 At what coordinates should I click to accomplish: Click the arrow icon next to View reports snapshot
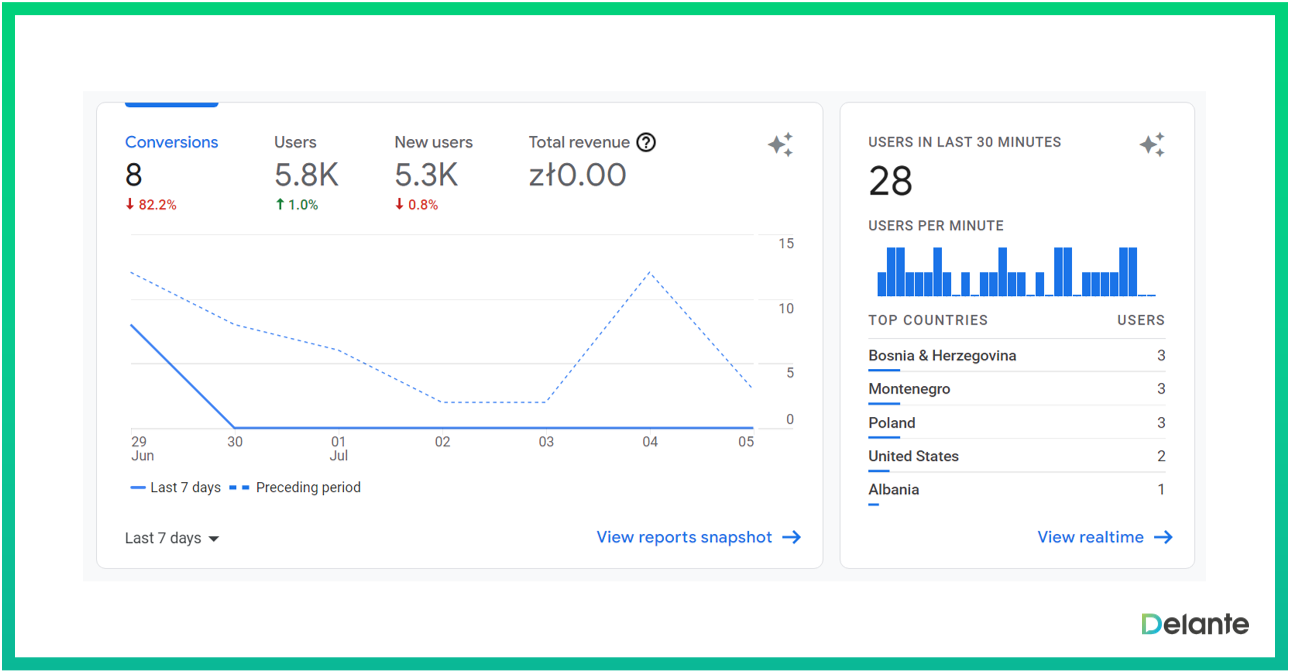click(x=792, y=537)
